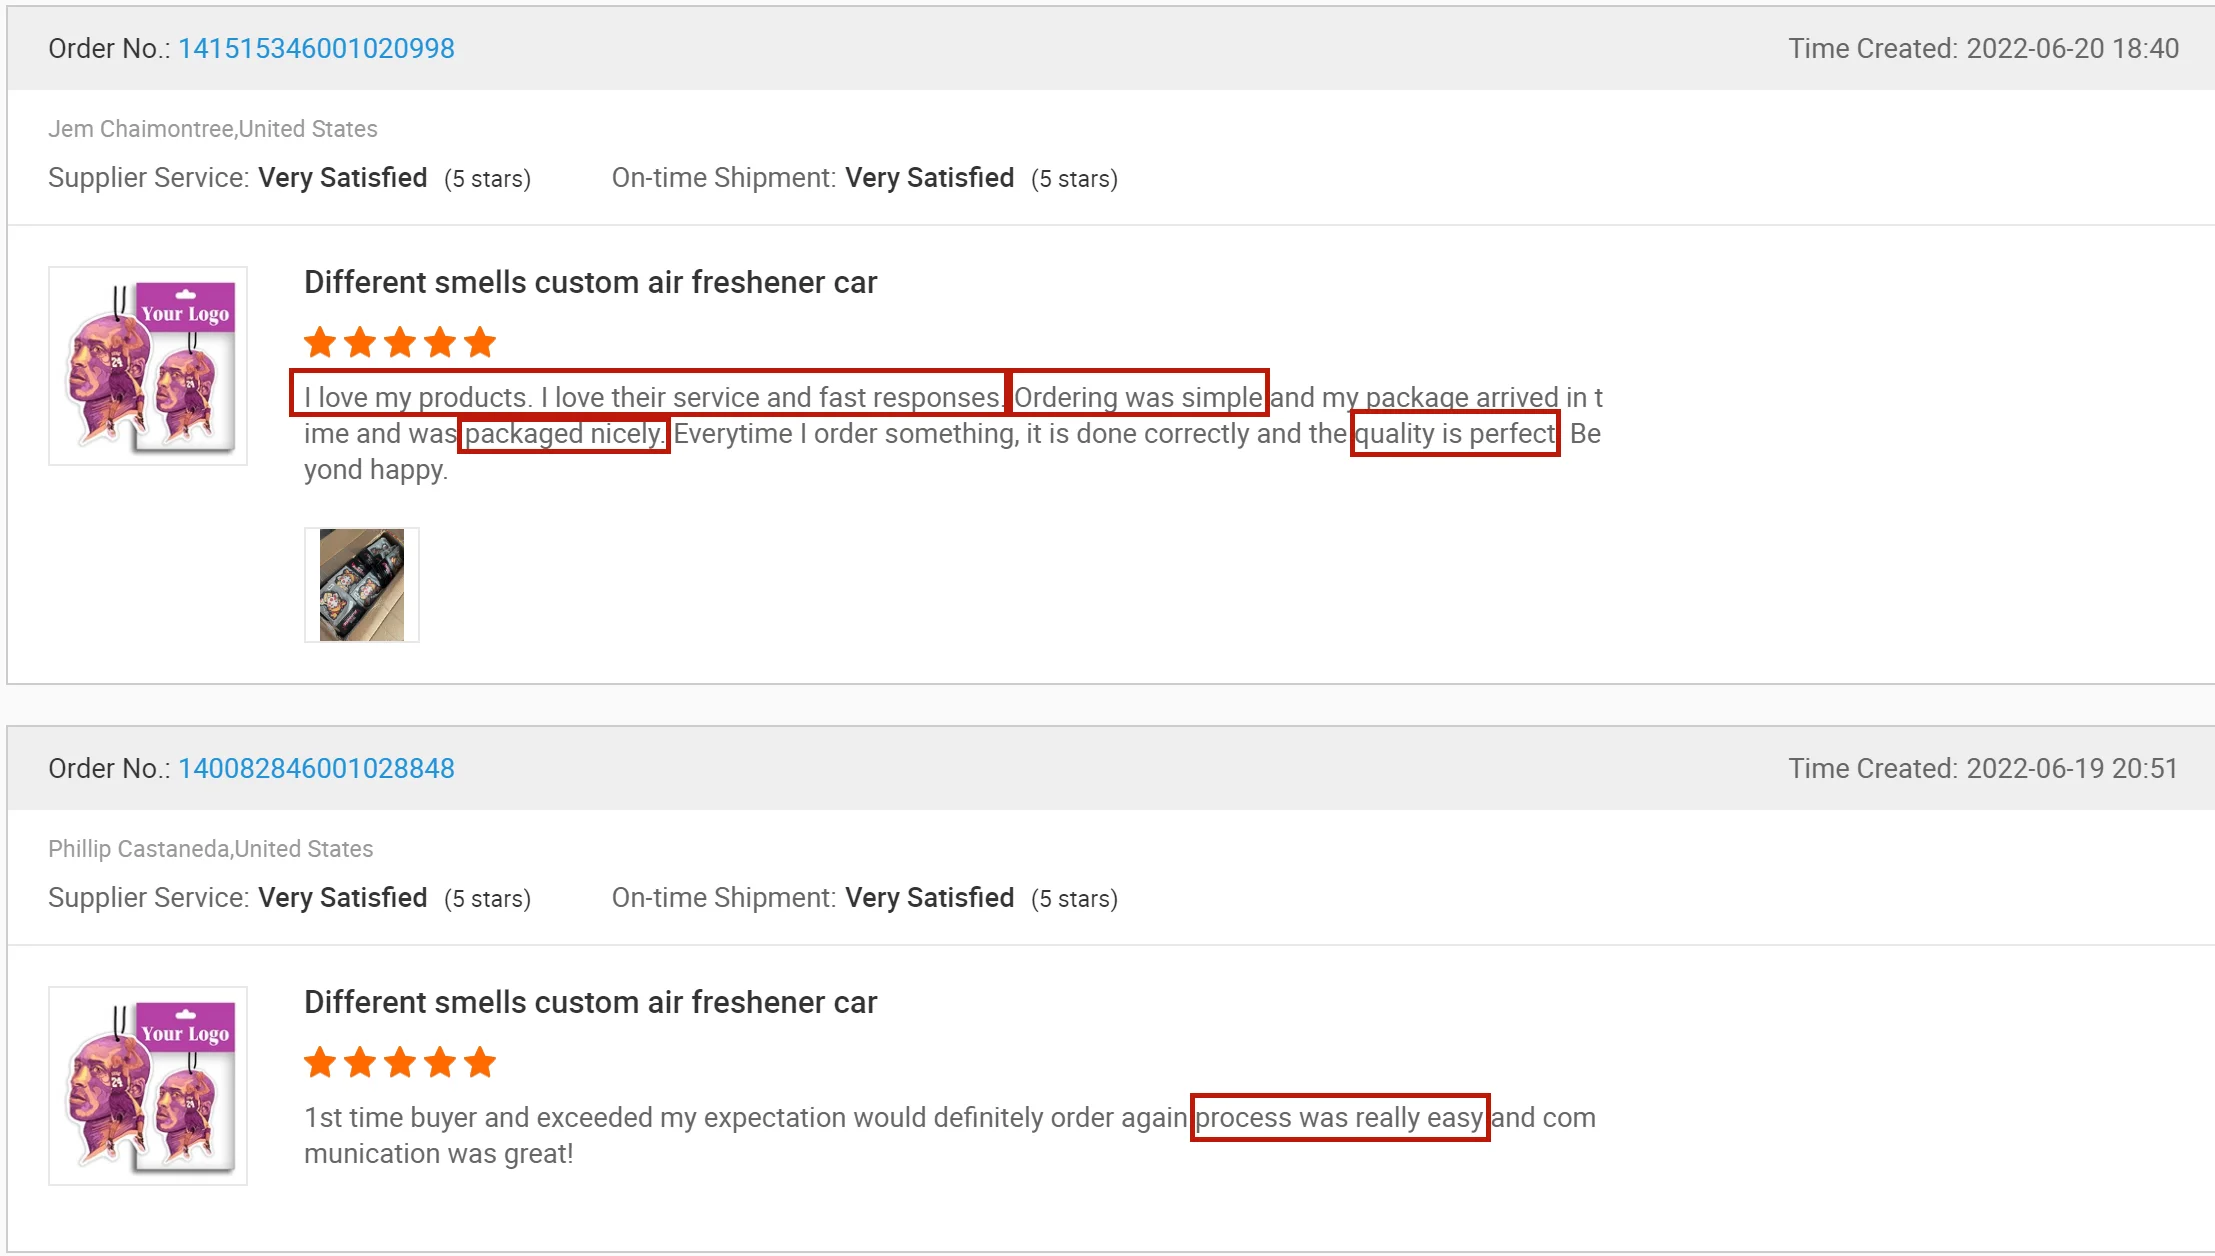
Task: Click fourth star in Phillip's review rating
Action: tap(440, 1062)
